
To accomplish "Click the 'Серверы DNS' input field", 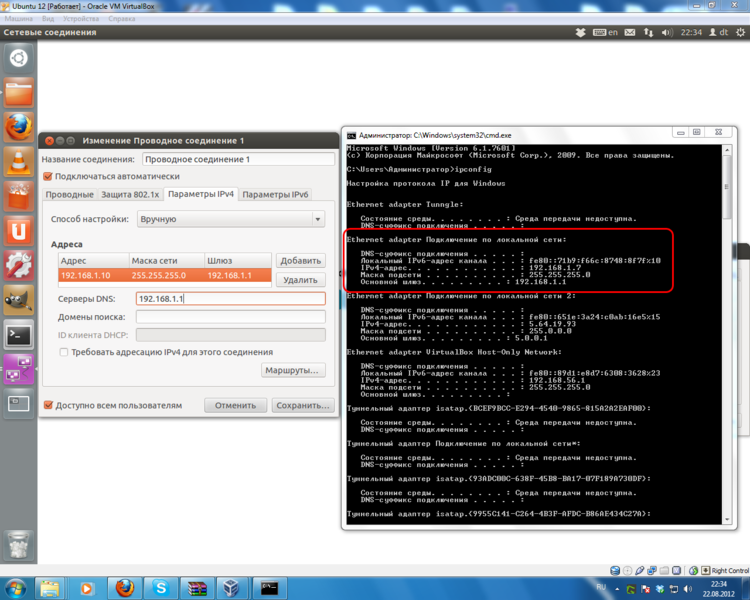I will coord(230,298).
